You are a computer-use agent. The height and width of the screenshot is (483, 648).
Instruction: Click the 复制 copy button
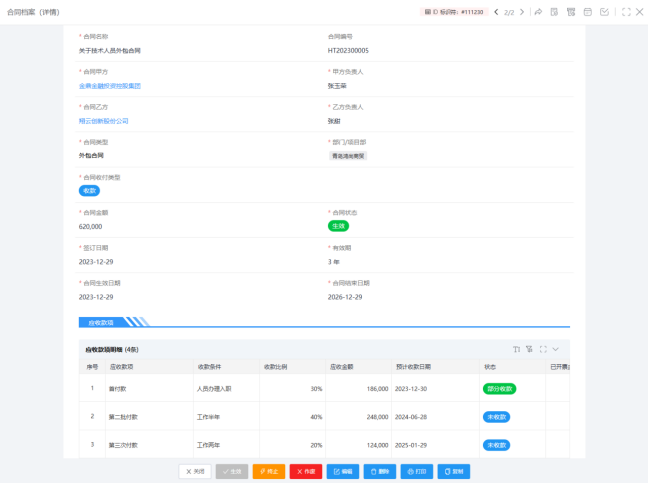tap(453, 471)
